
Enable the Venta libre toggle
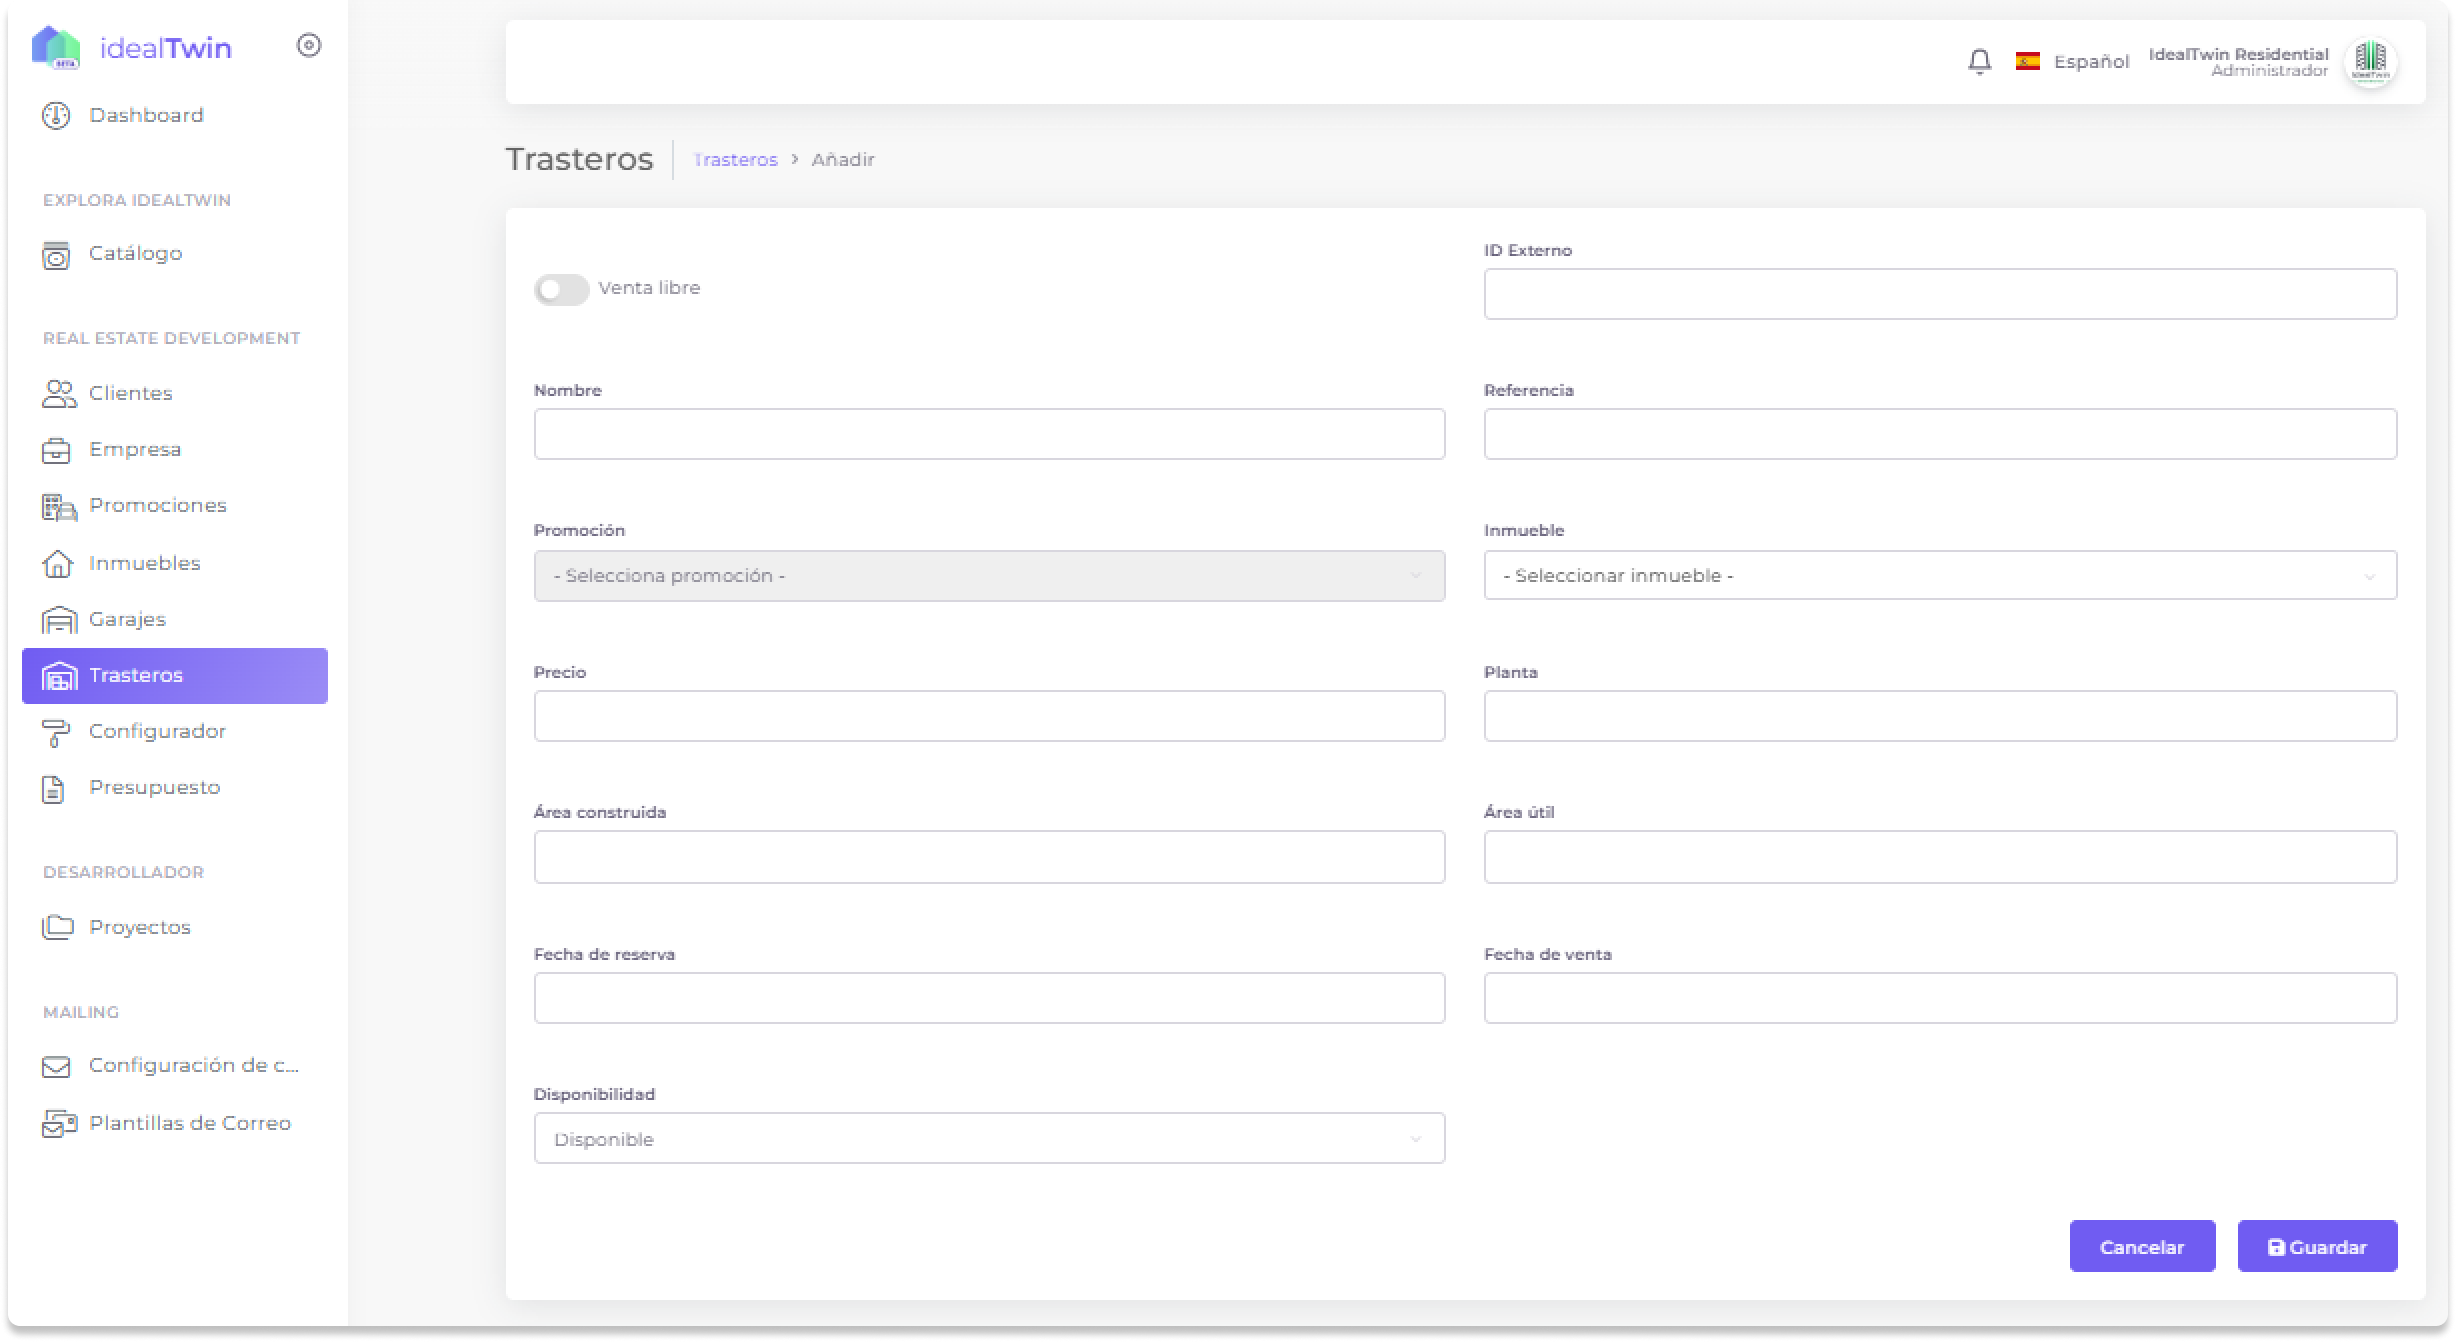(x=561, y=290)
